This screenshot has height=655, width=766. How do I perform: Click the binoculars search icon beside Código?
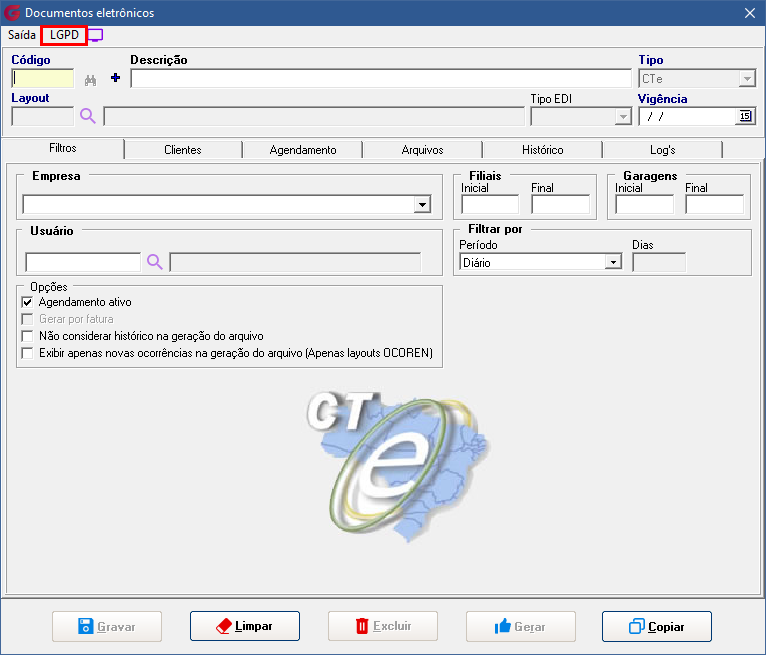click(90, 80)
